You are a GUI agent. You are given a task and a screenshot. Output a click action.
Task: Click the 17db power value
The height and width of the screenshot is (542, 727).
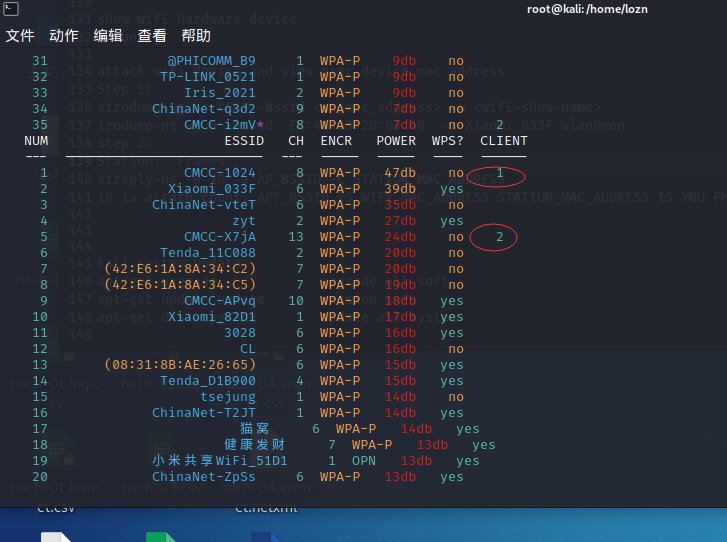pyautogui.click(x=400, y=317)
